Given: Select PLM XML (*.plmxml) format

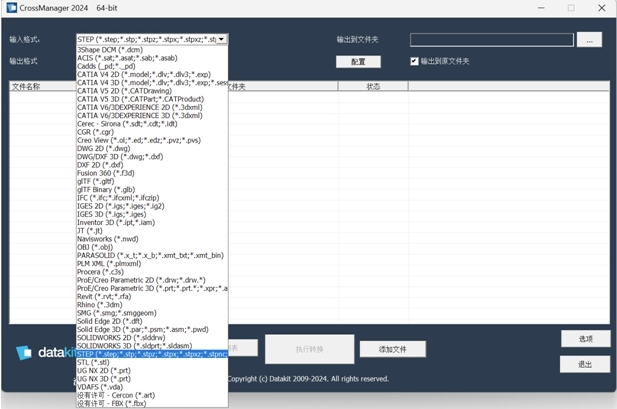Looking at the screenshot, I should pyautogui.click(x=152, y=264).
